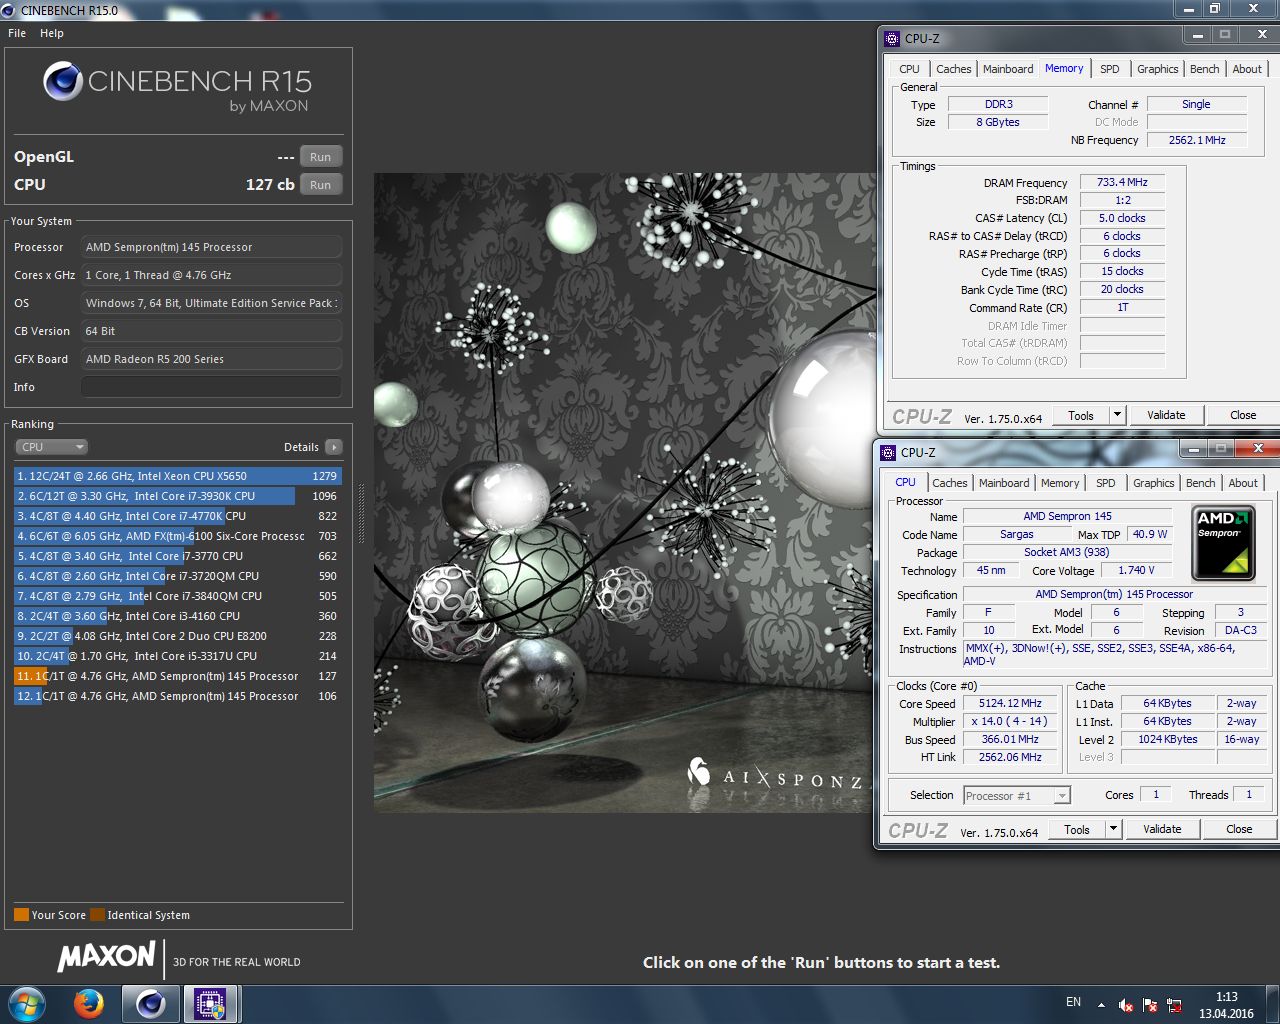Select ranking row Core i7-3930K
1280x1024 pixels.
coord(178,496)
